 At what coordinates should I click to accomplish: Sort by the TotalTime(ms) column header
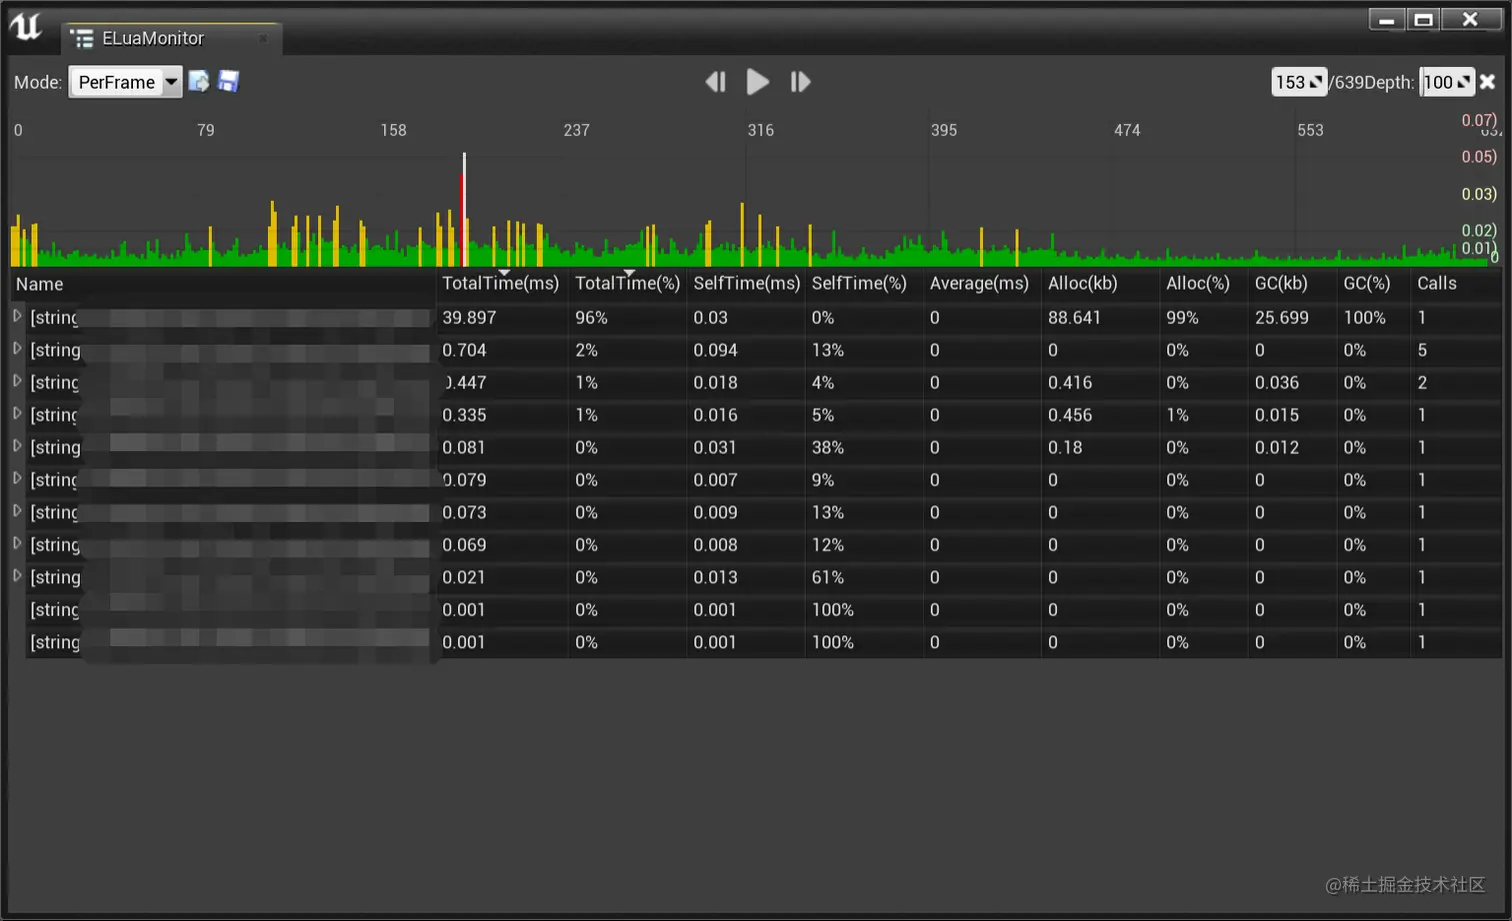pyautogui.click(x=501, y=284)
